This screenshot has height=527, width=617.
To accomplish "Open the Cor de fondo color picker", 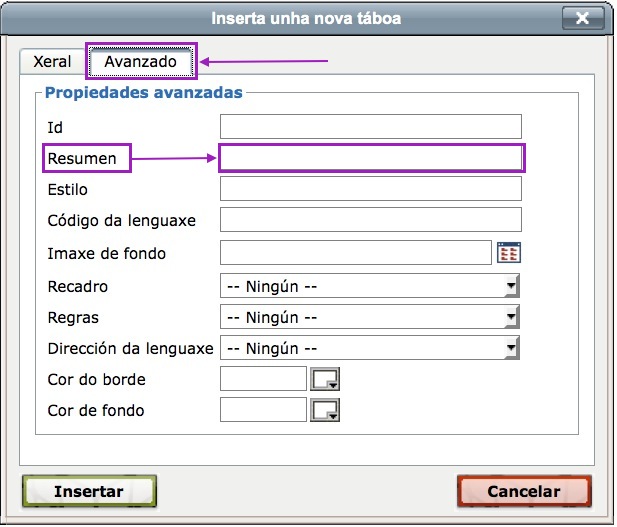I will [x=326, y=411].
